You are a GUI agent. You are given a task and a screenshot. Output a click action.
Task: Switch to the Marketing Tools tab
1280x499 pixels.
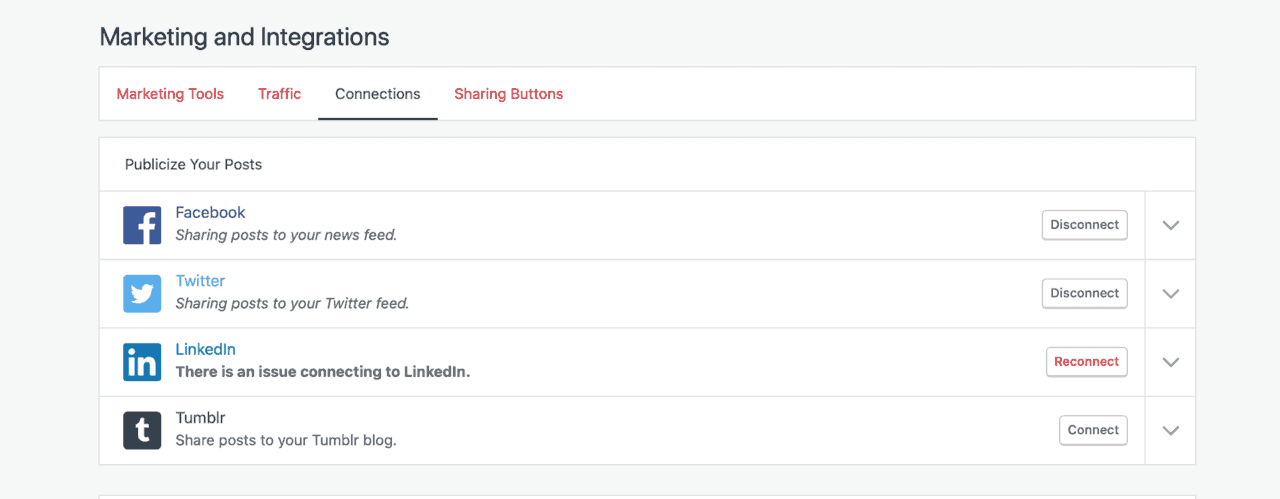point(170,94)
